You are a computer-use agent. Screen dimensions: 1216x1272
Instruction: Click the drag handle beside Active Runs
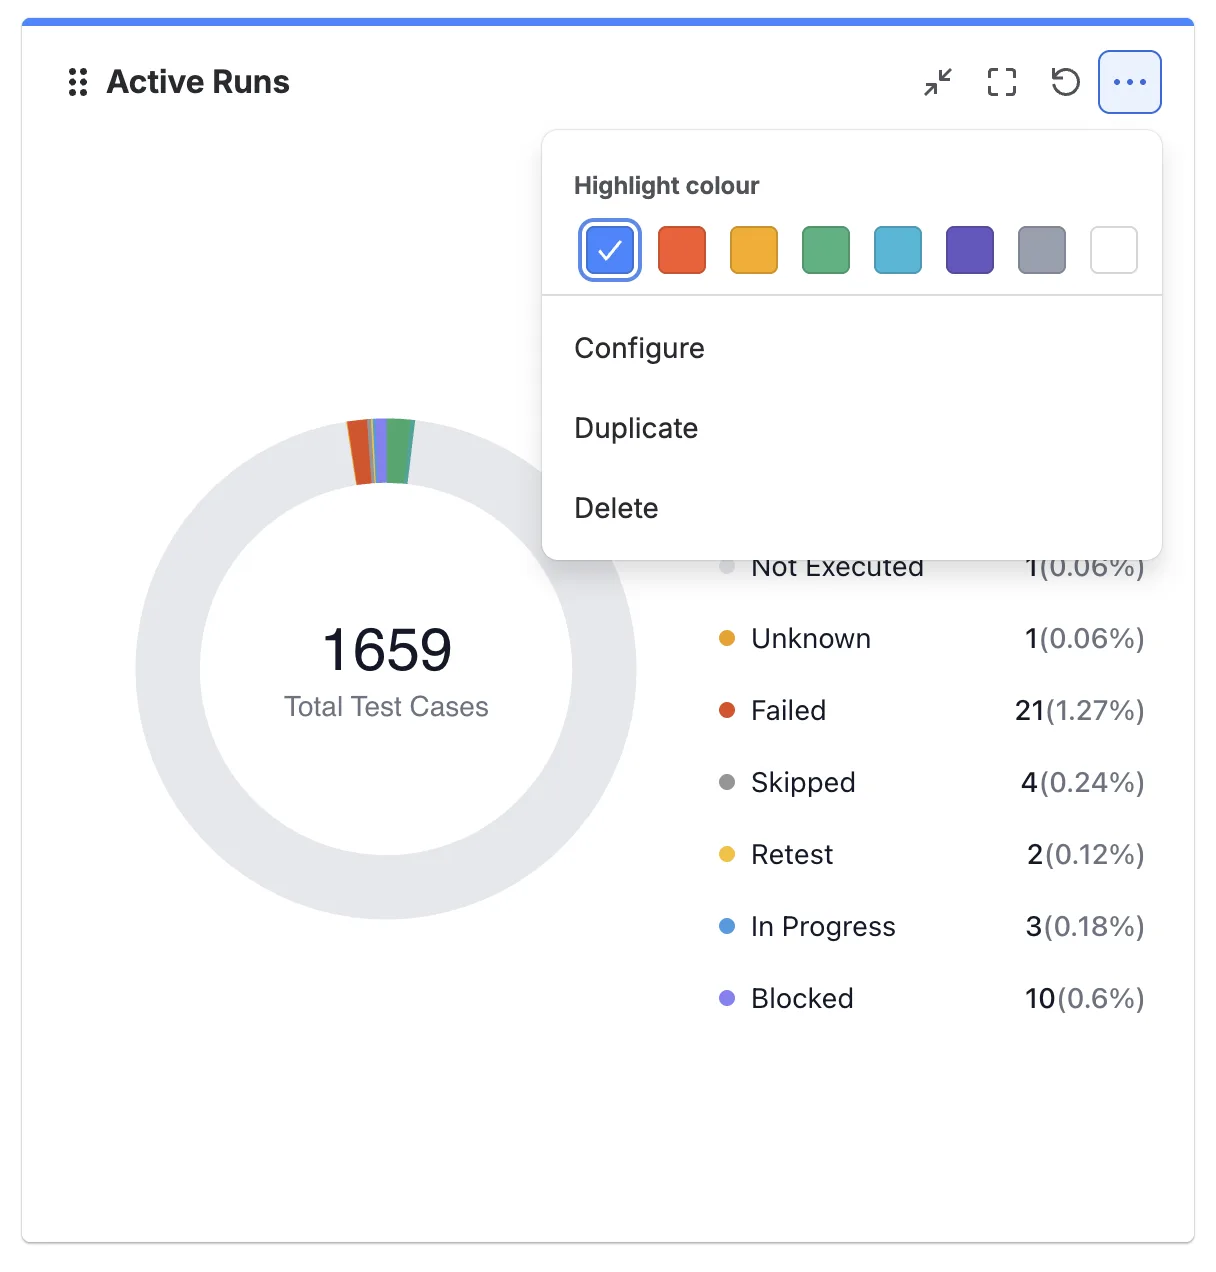pyautogui.click(x=78, y=82)
